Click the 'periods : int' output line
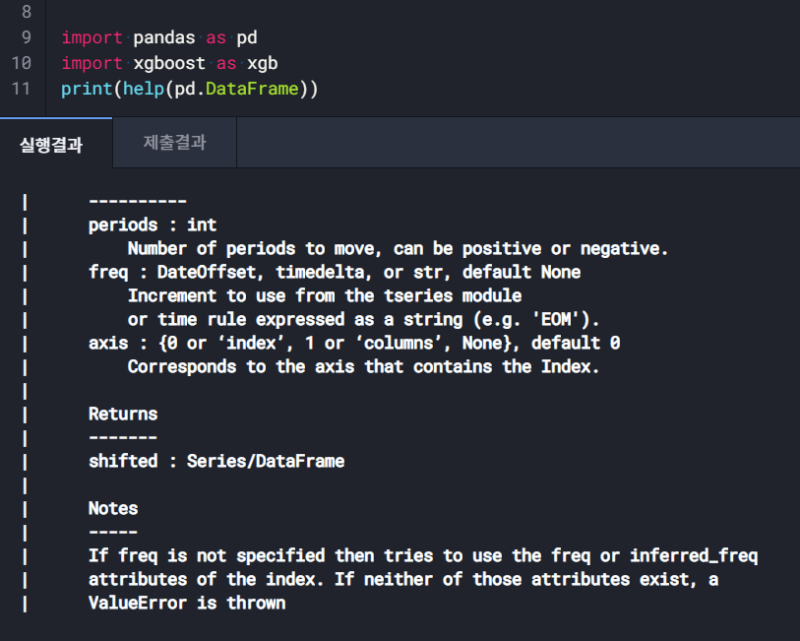Image resolution: width=800 pixels, height=641 pixels. pyautogui.click(x=152, y=224)
